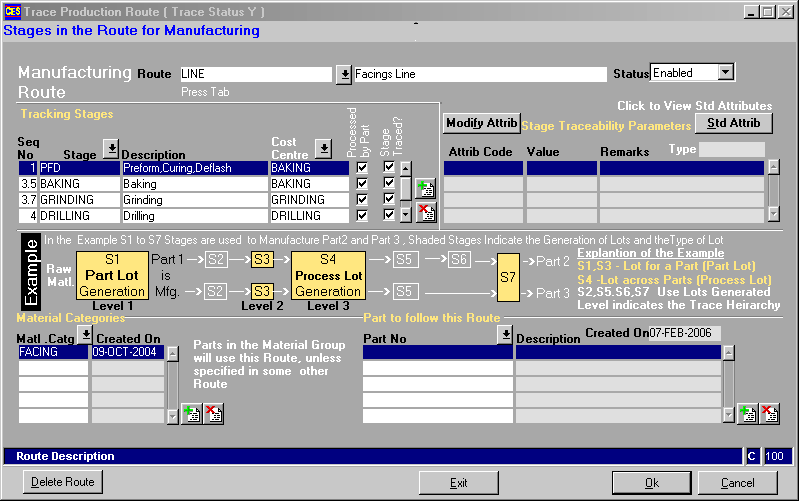
Task: Delete row in Part to follow Route
Action: click(769, 413)
